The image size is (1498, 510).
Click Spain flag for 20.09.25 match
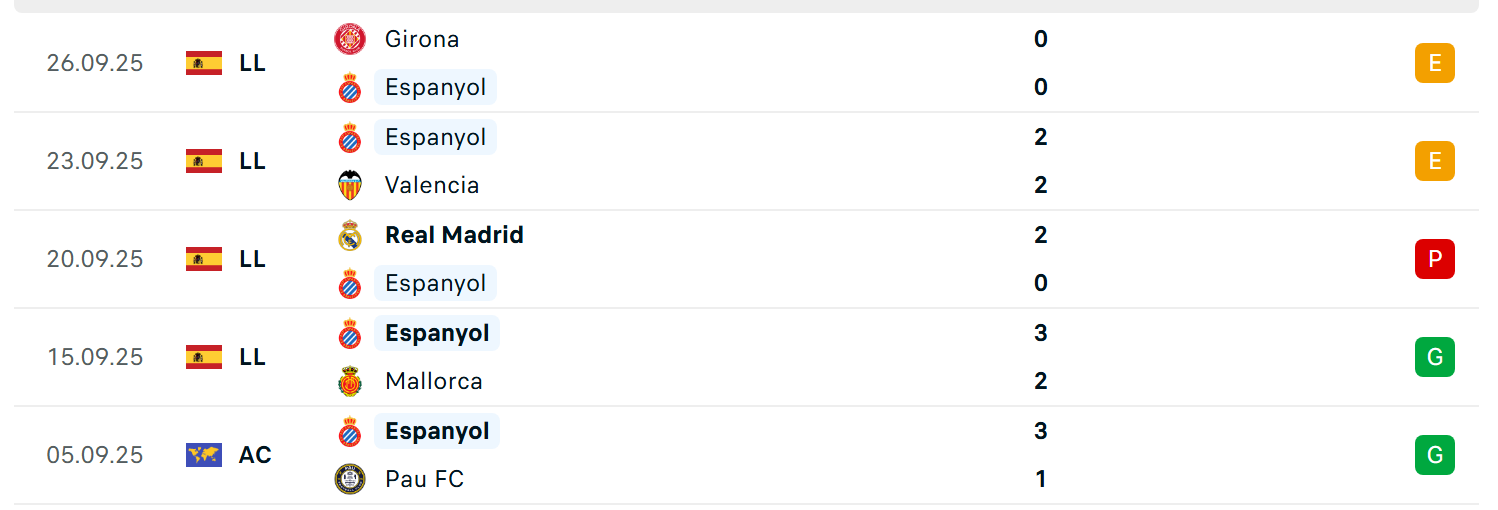pos(204,259)
